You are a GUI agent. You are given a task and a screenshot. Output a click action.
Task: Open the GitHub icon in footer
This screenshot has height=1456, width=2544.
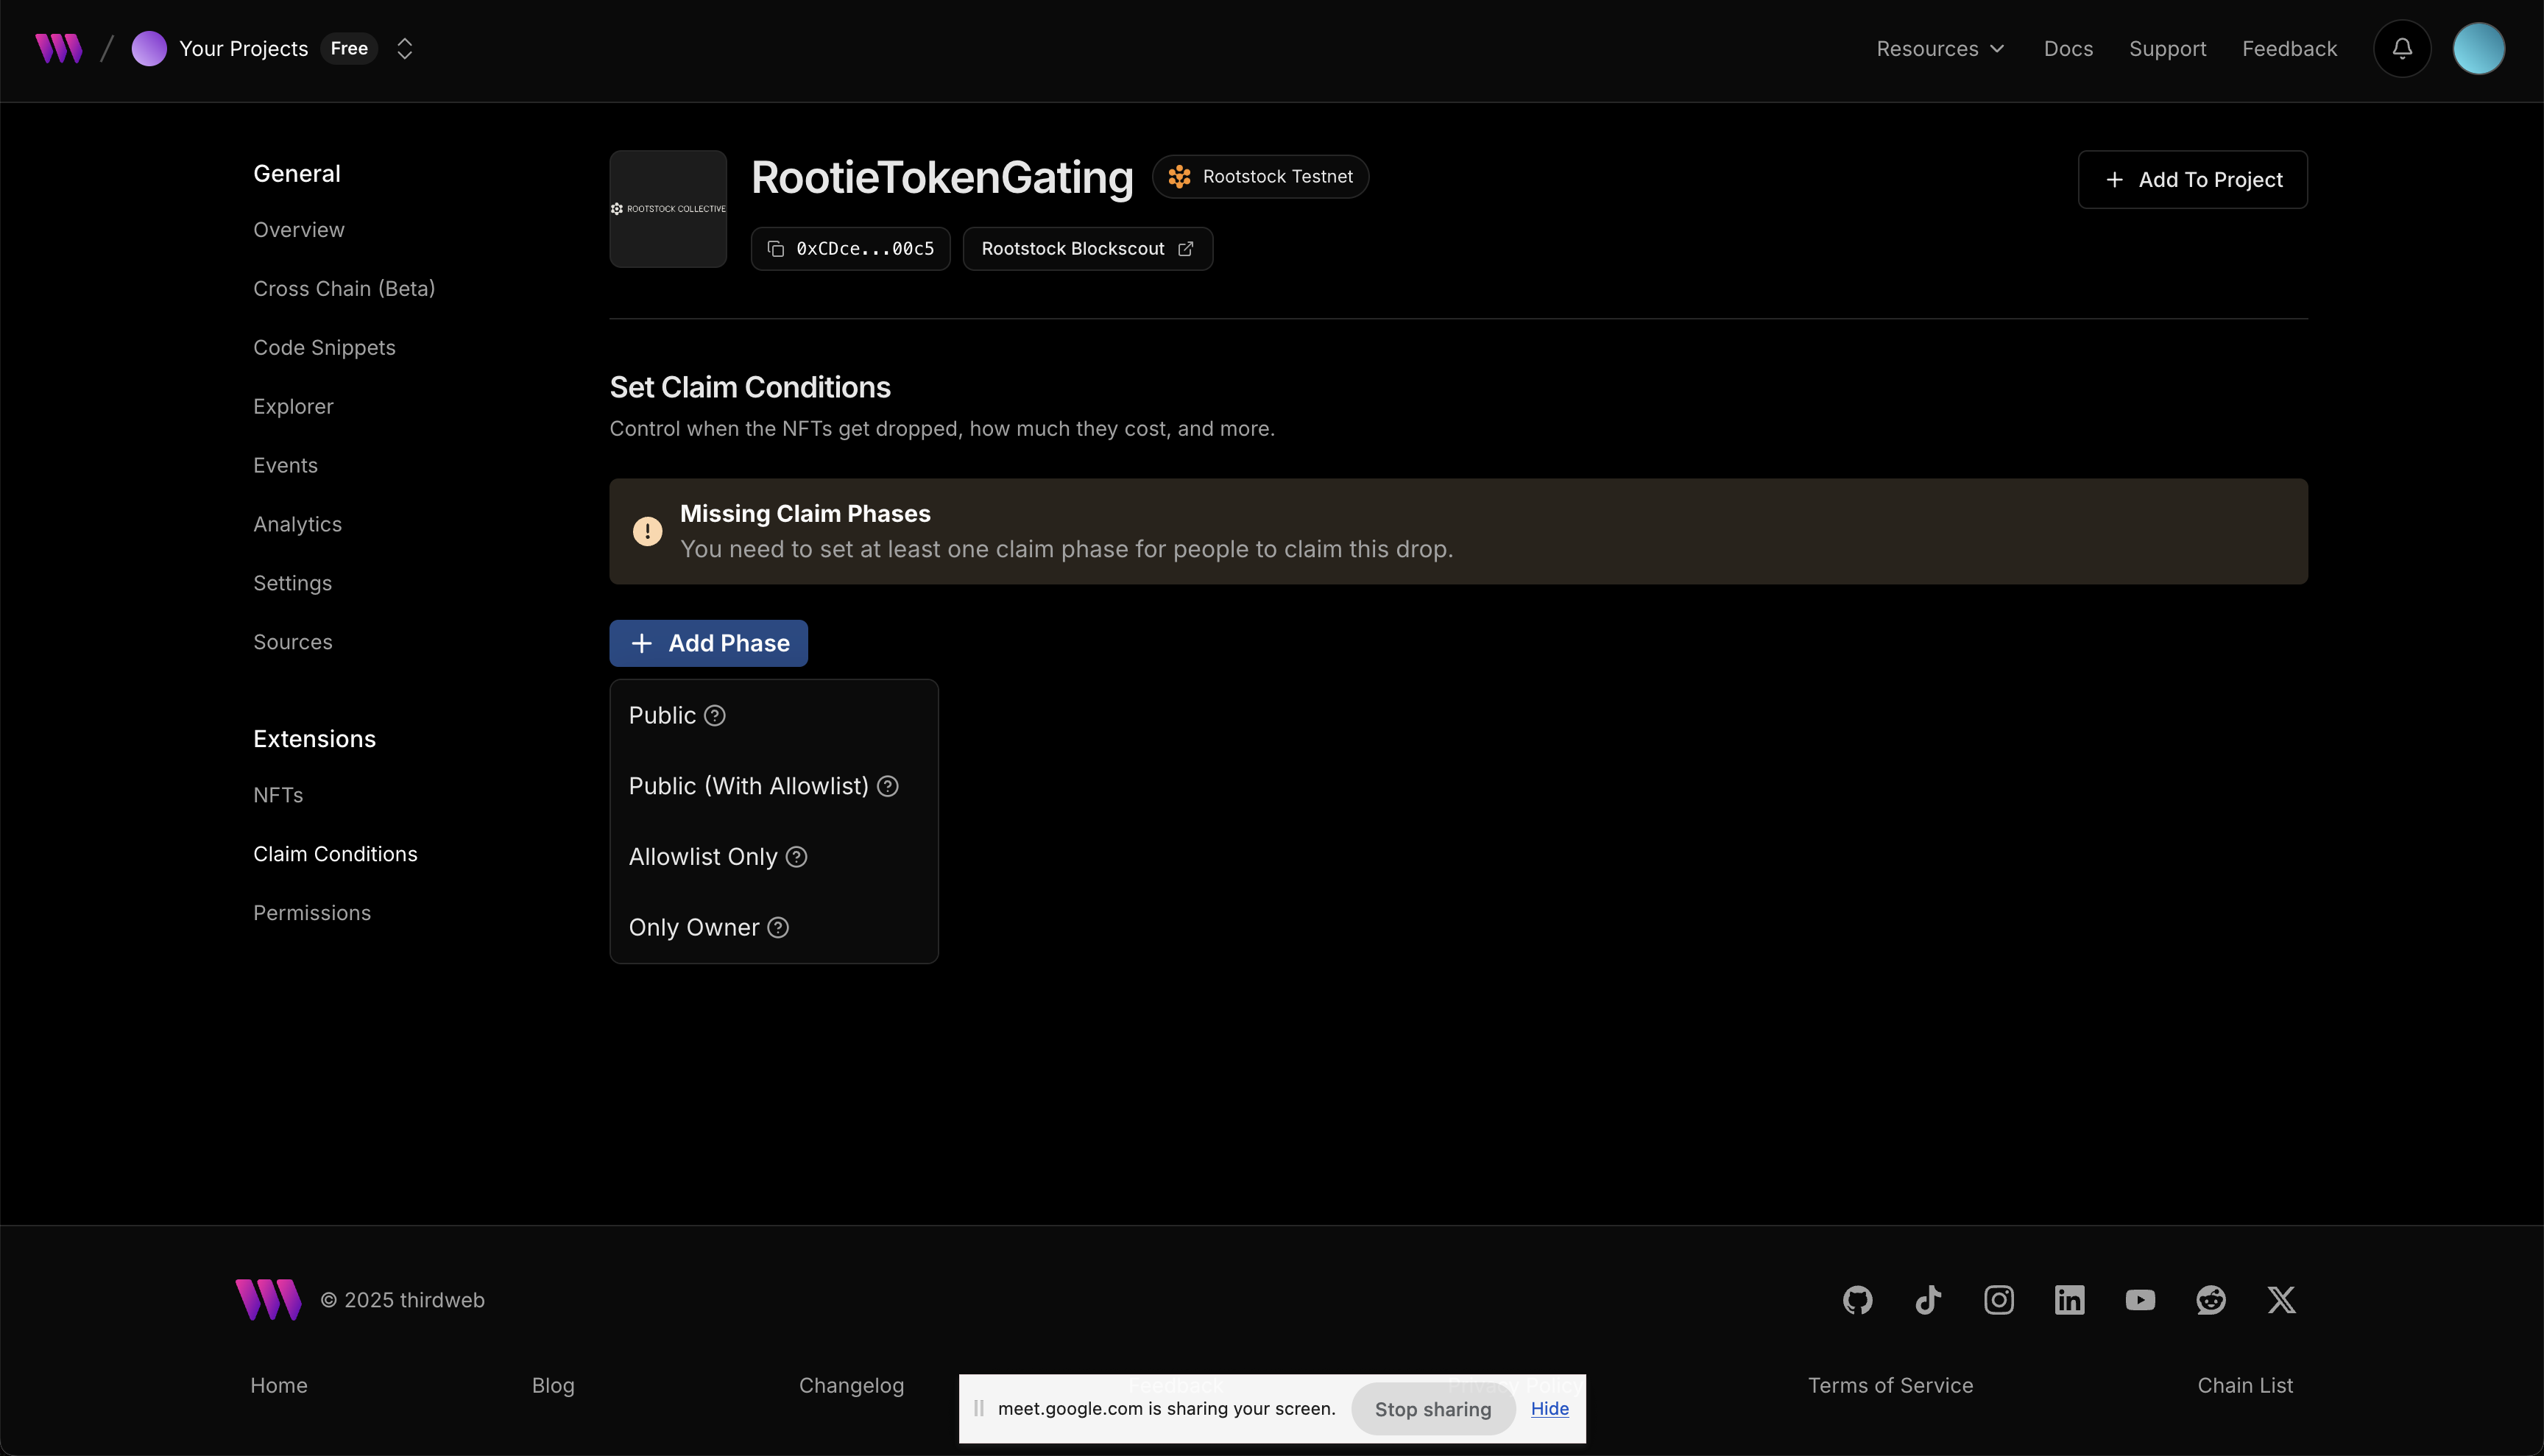point(1857,1300)
